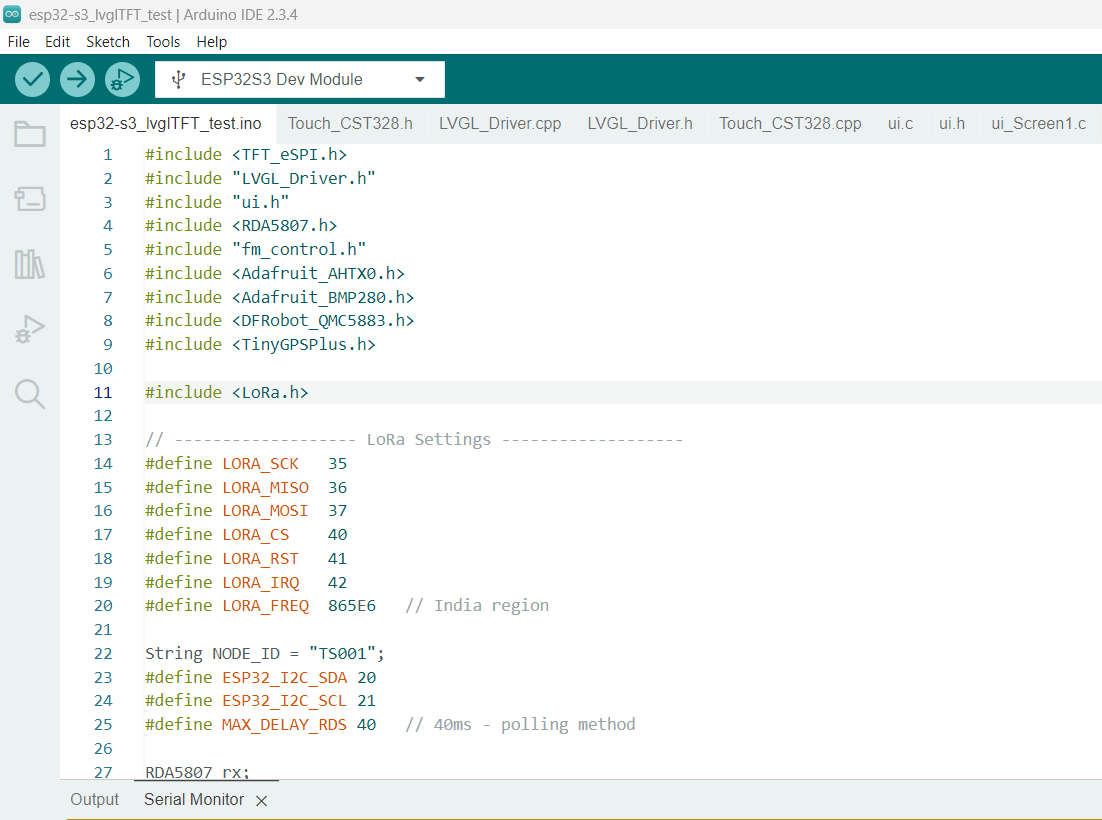Switch to Touch_CST328.cpp tab
This screenshot has height=820, width=1102.
[791, 124]
